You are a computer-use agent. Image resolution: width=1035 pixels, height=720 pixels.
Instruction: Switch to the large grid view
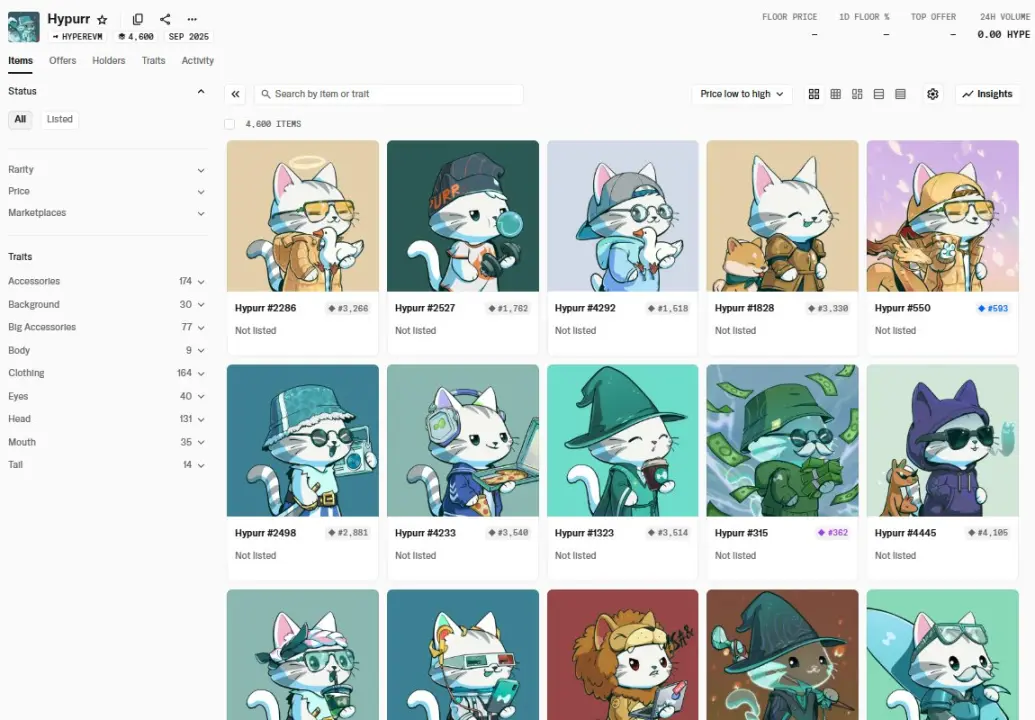814,94
